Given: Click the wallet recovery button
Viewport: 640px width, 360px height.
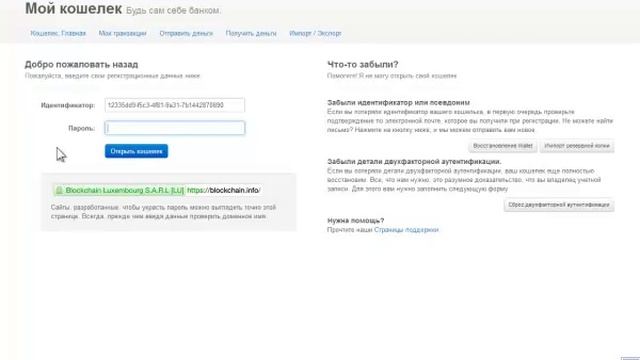Looking at the screenshot, I should (x=503, y=146).
